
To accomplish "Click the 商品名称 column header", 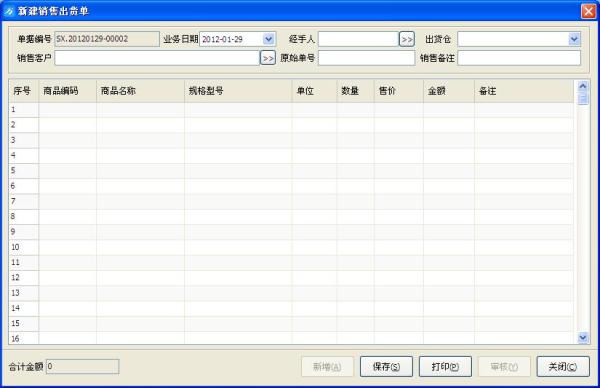I will pos(140,91).
